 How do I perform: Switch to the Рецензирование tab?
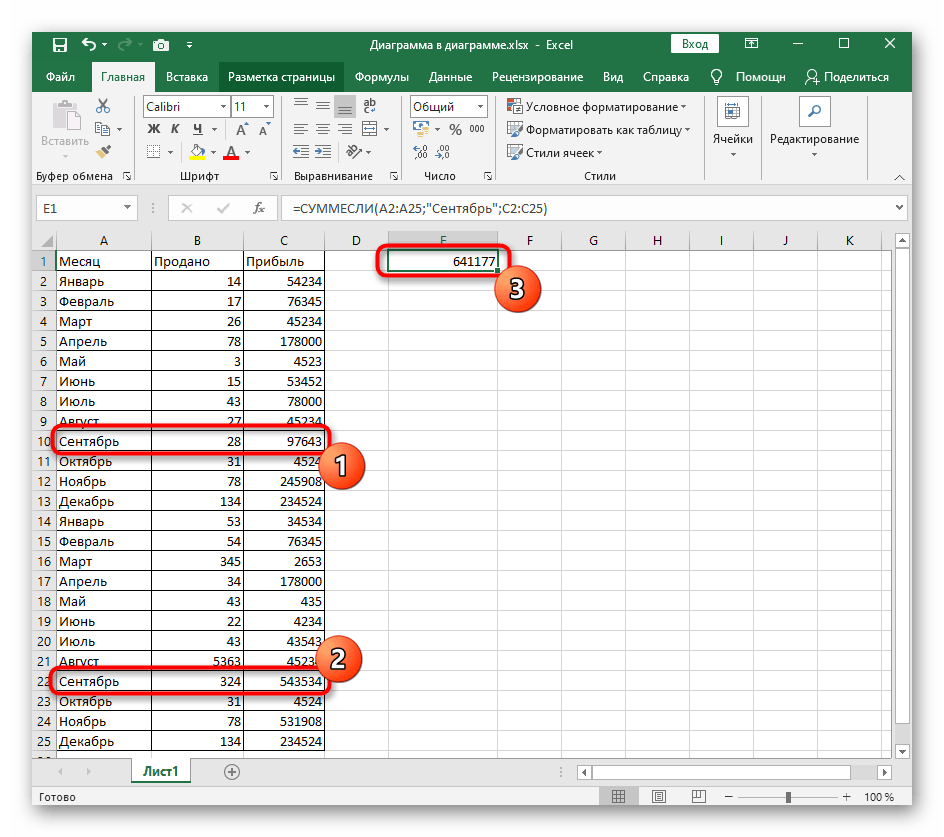tap(537, 77)
